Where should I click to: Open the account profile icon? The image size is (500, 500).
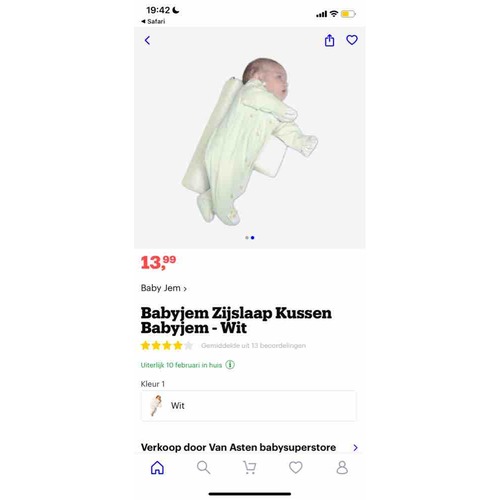[x=342, y=467]
